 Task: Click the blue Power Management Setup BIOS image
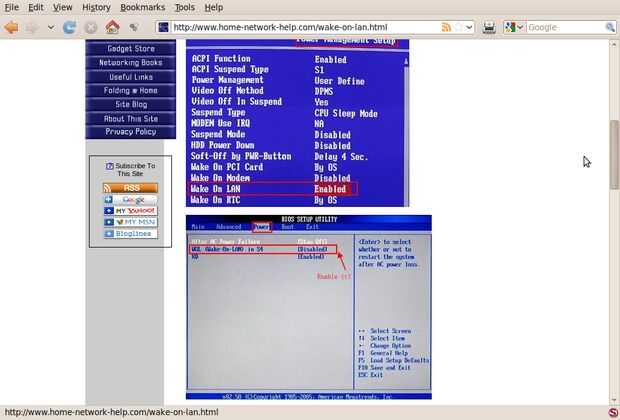tap(297, 123)
